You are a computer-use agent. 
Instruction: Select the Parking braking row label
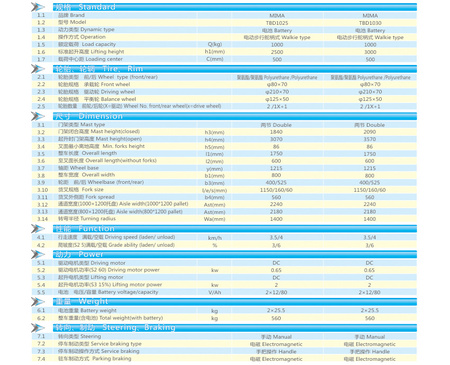[x=95, y=359]
